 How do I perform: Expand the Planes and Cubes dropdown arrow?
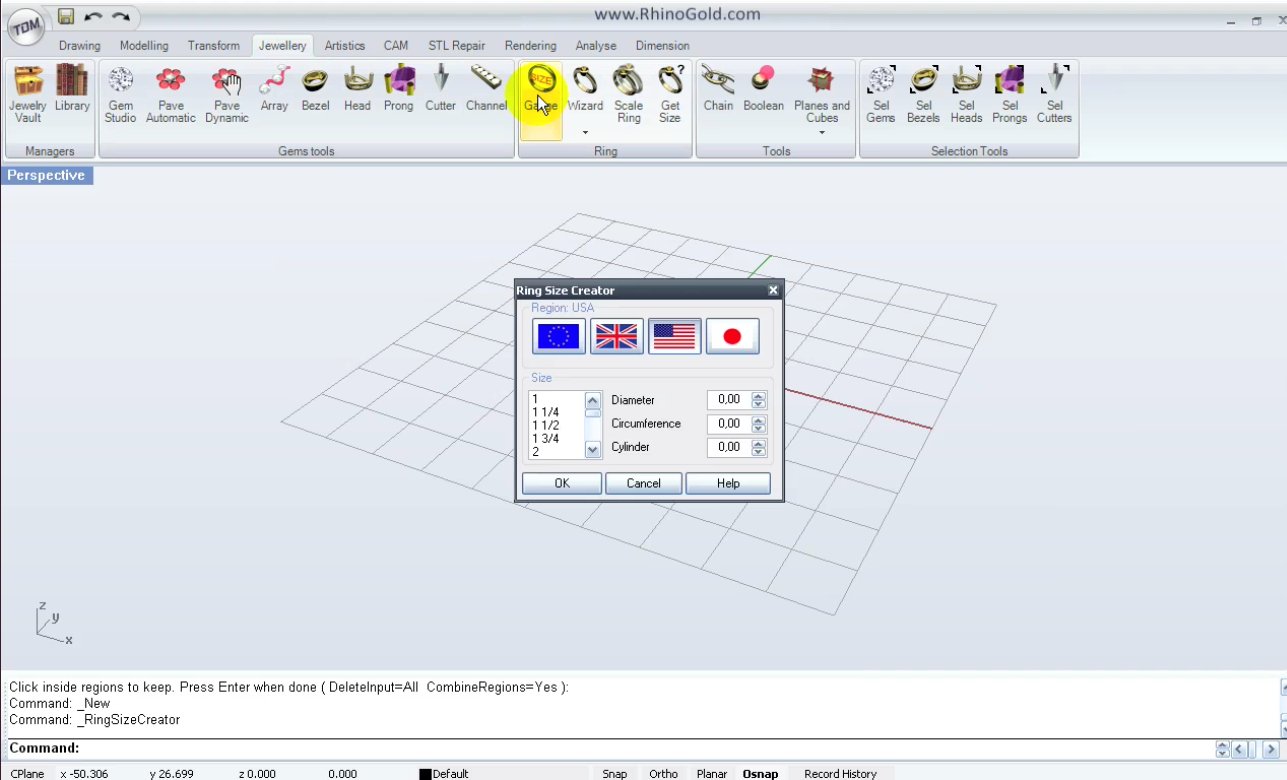click(822, 132)
